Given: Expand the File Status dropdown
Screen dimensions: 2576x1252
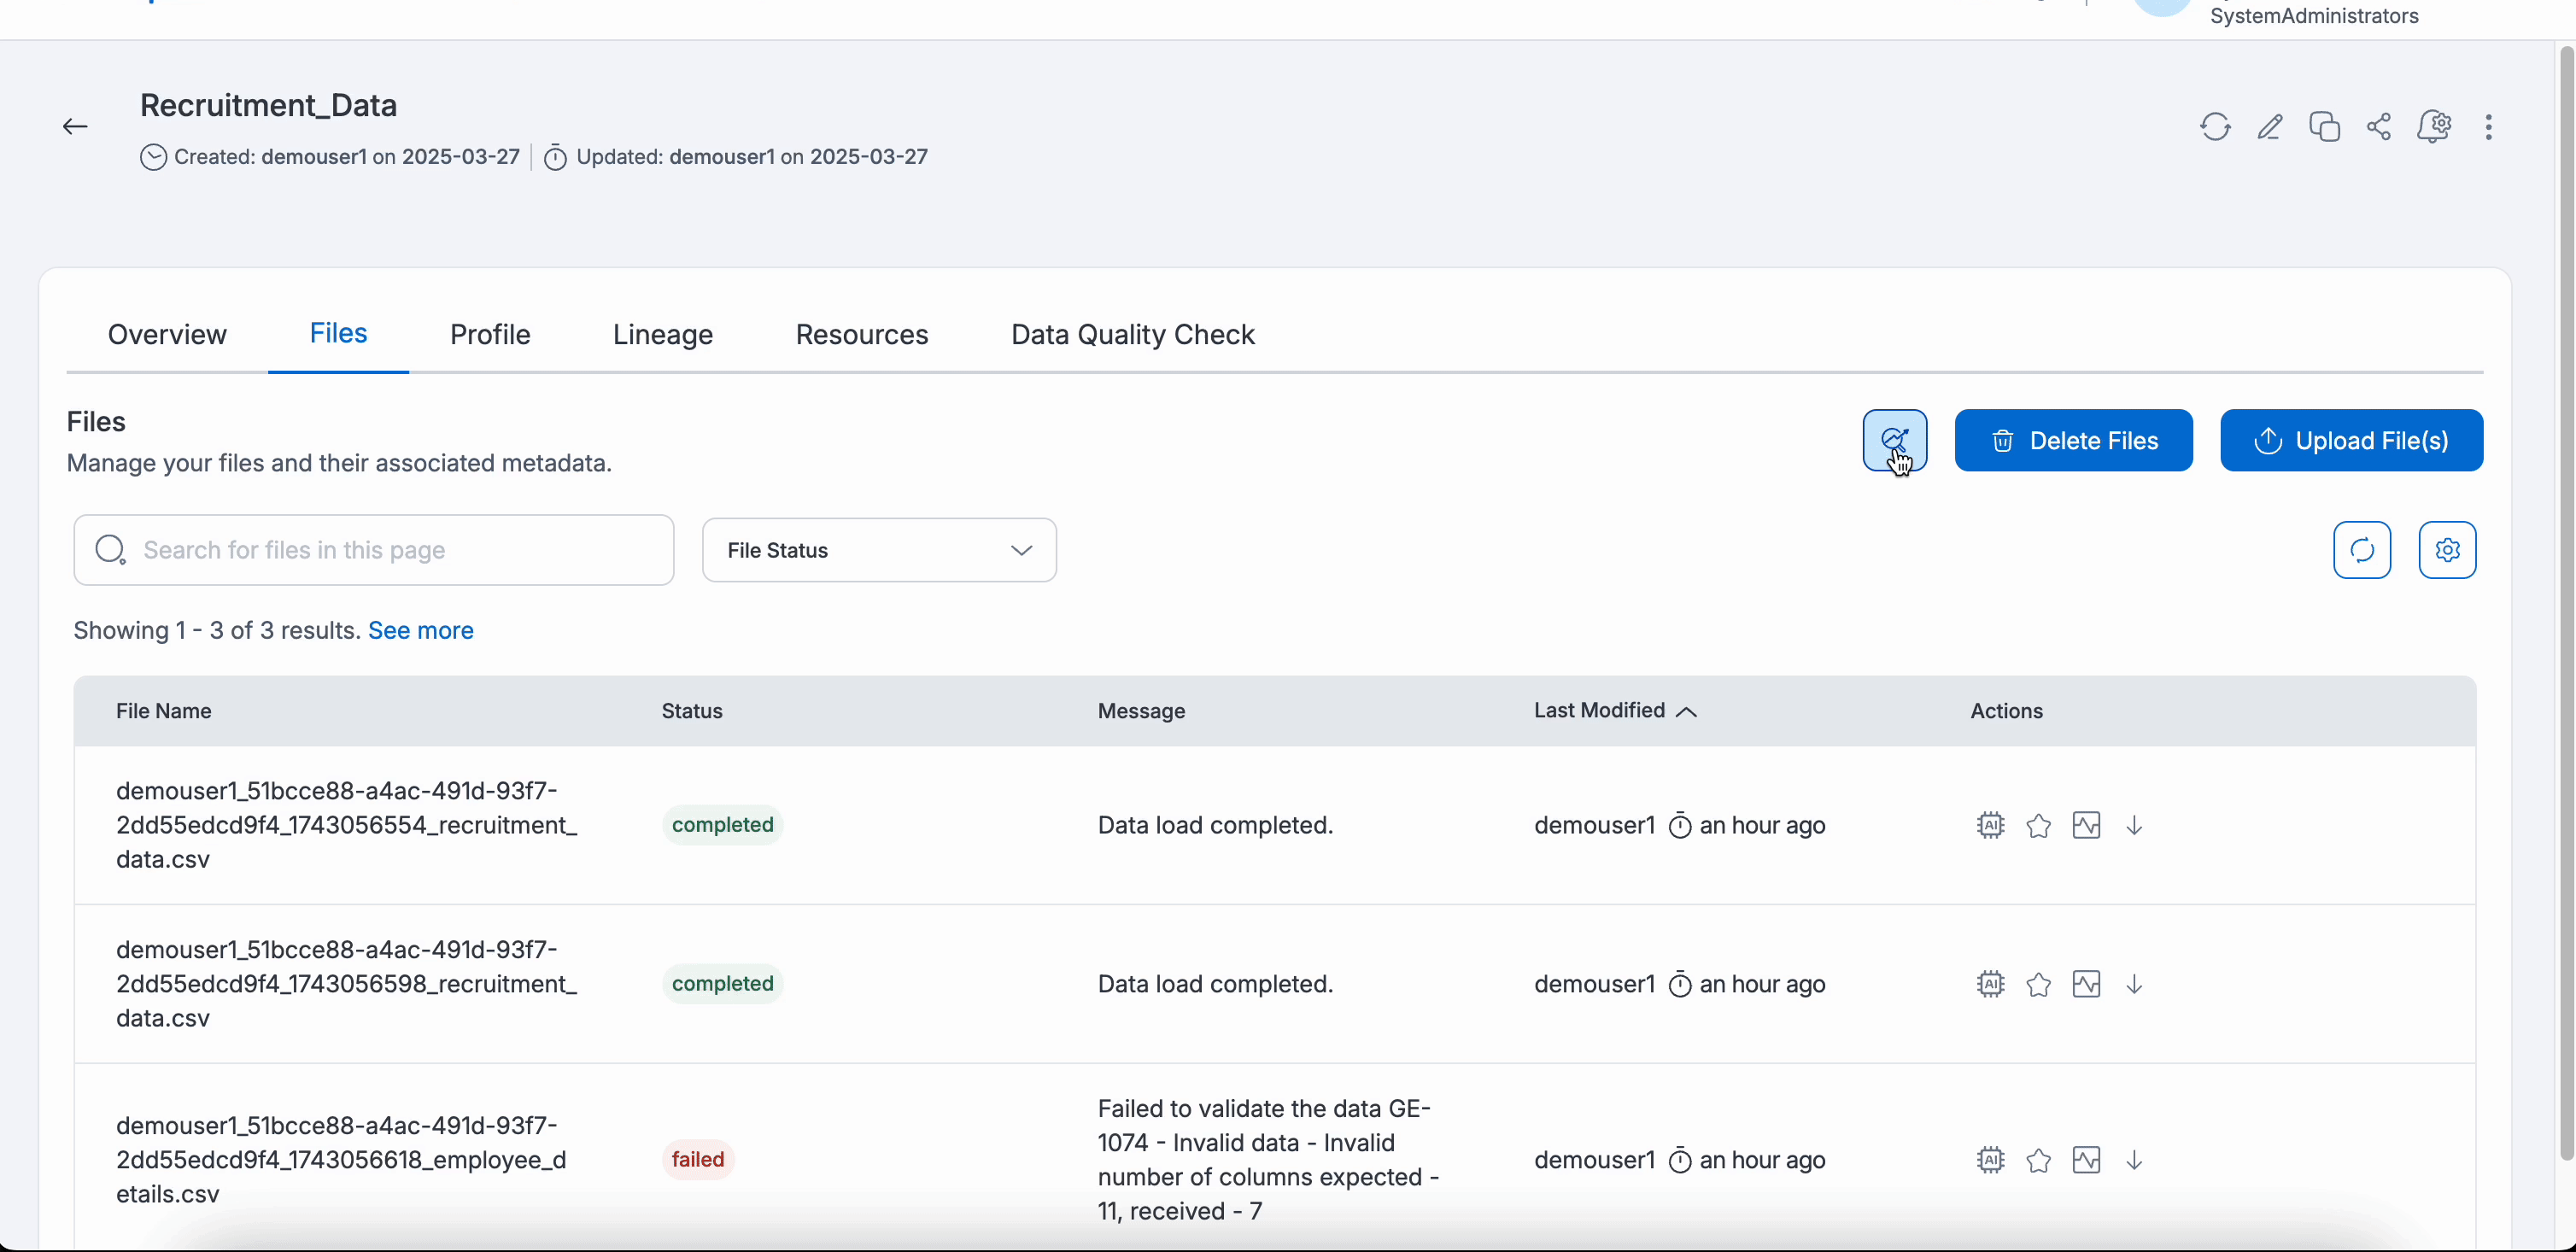Looking at the screenshot, I should click(879, 550).
